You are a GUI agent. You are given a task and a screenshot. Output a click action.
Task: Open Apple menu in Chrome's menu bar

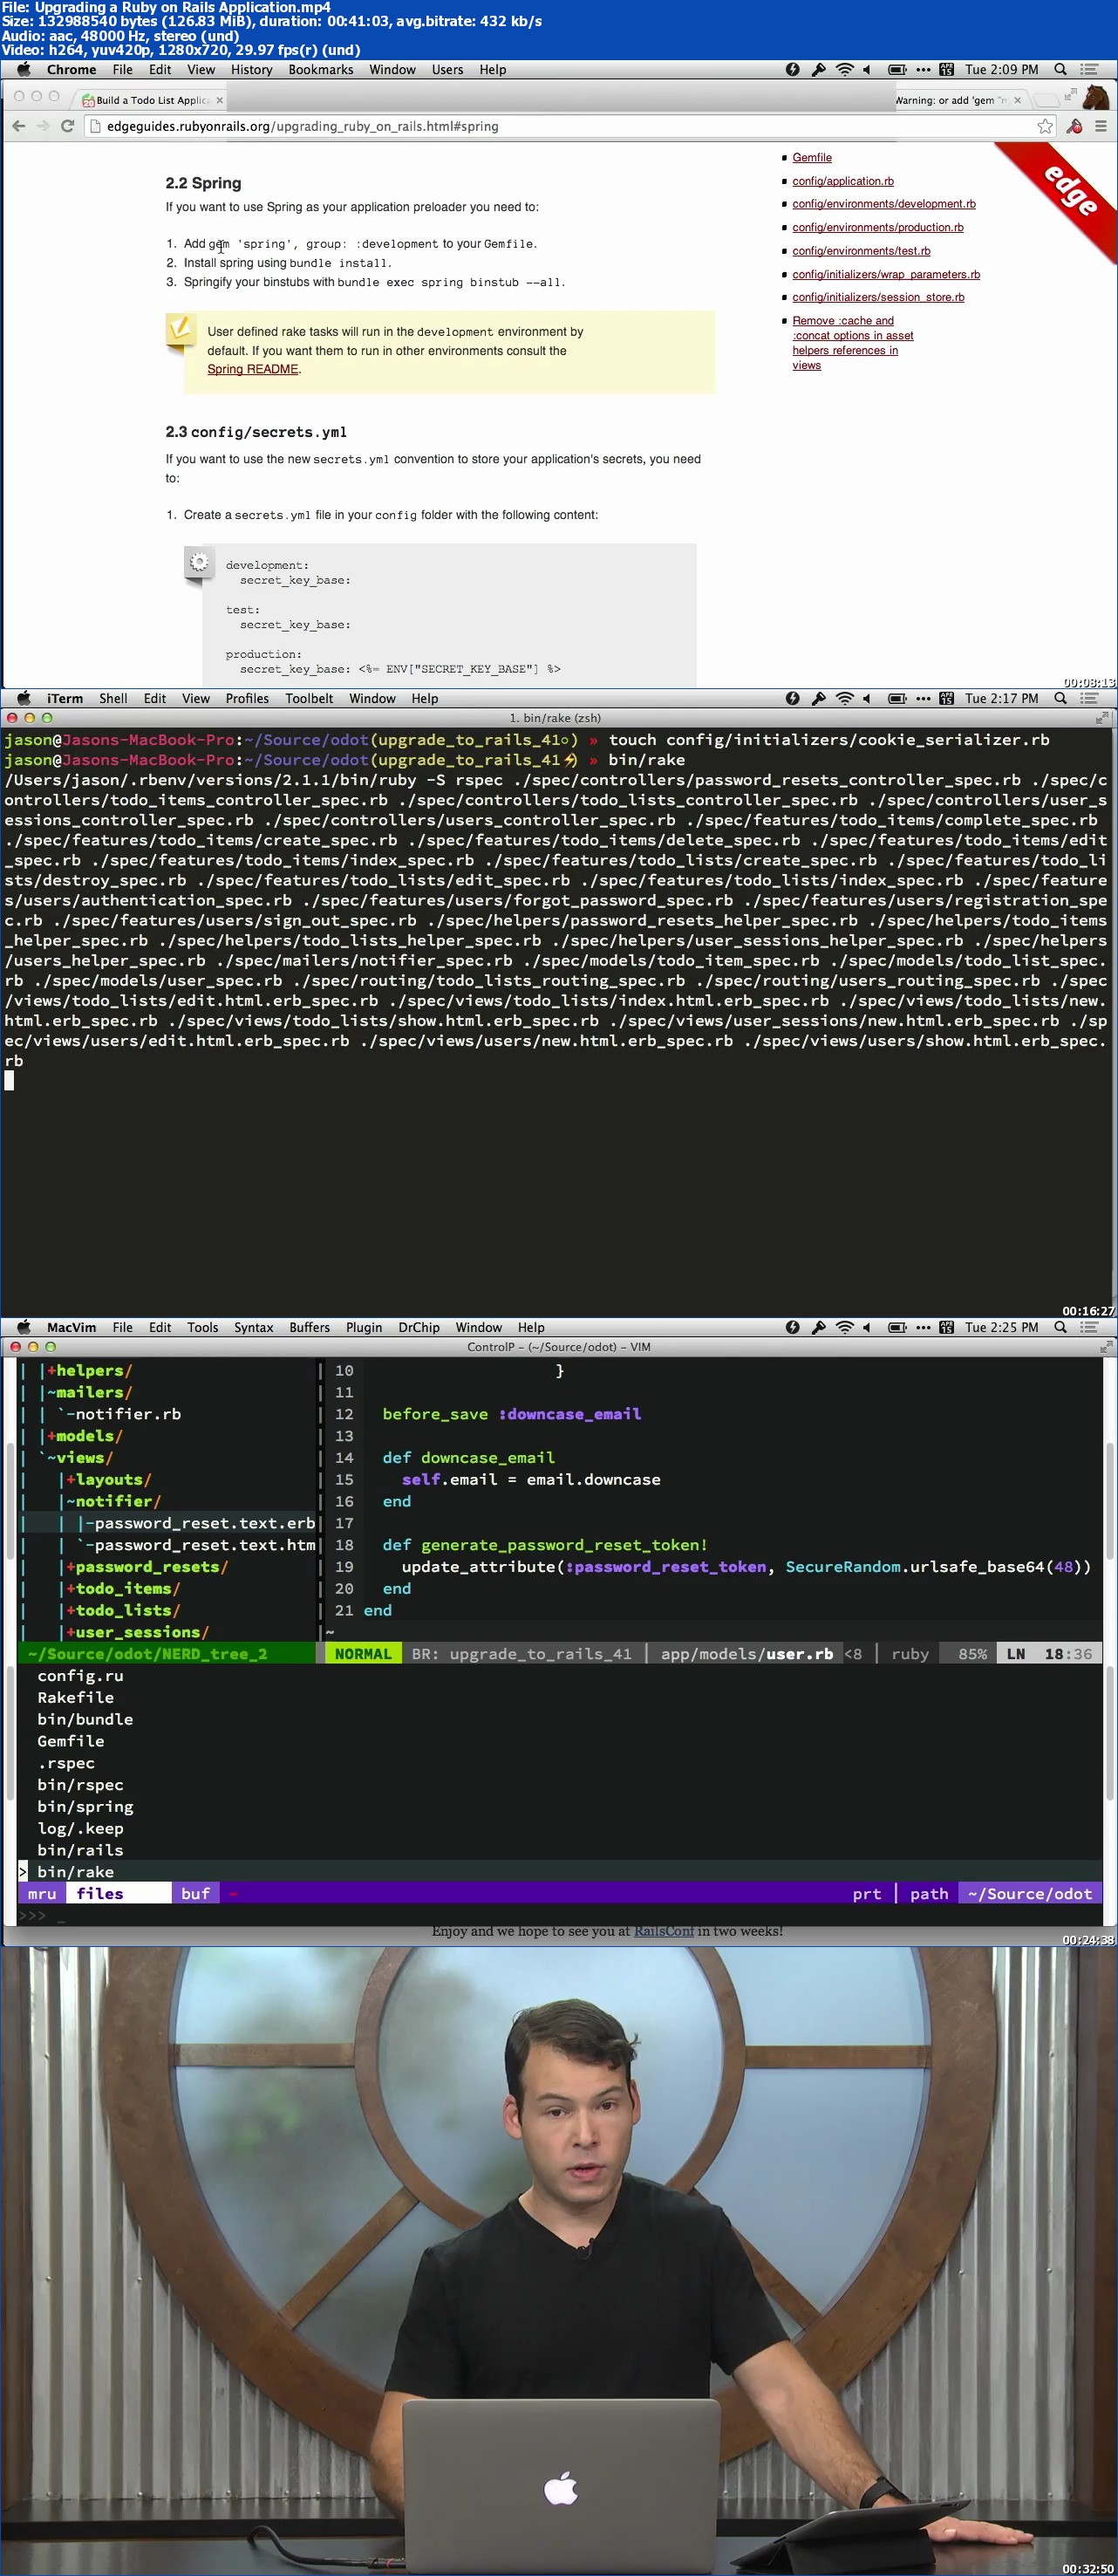tap(24, 69)
